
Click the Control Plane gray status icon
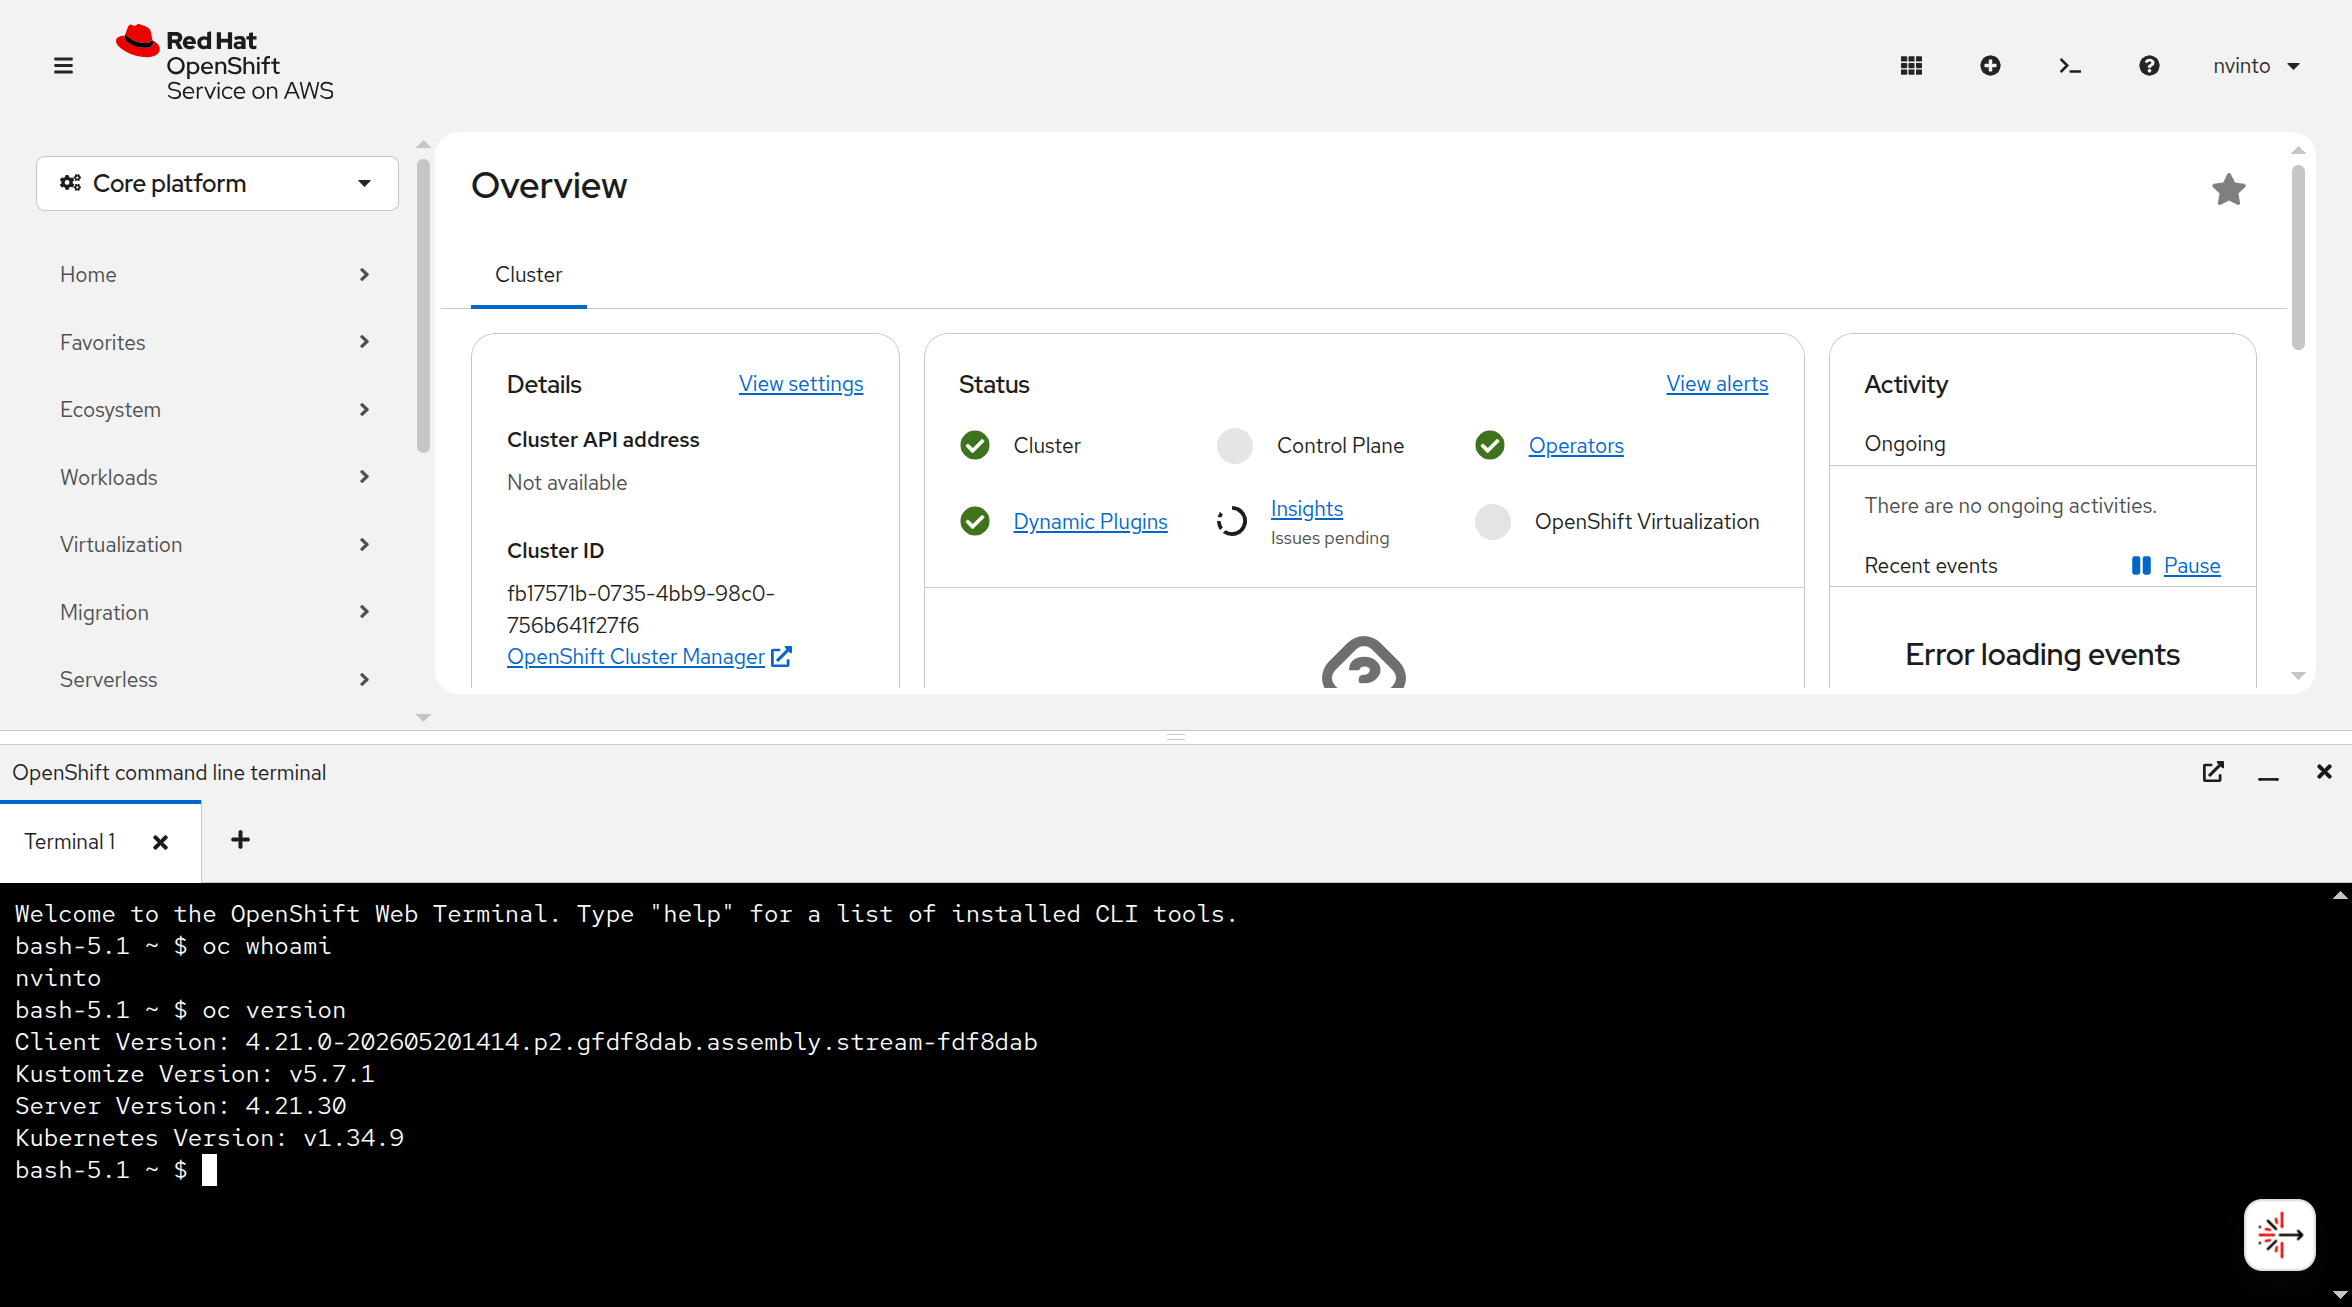[1235, 446]
